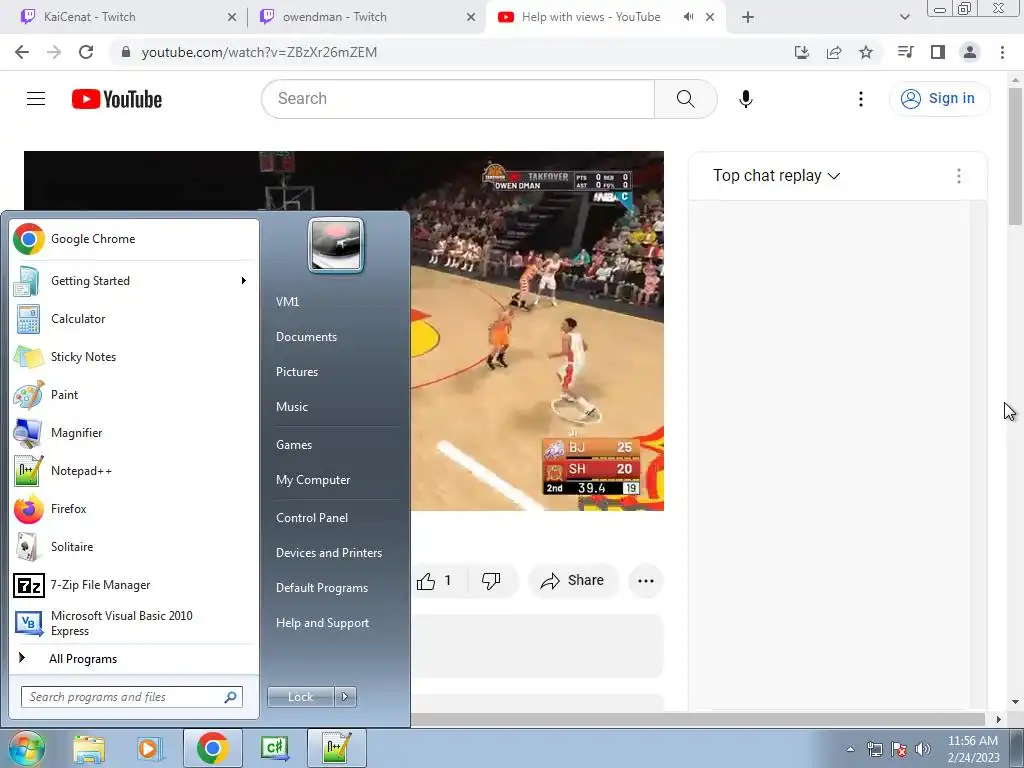The height and width of the screenshot is (768, 1024).
Task: Dislike the video with thumbs down
Action: point(491,581)
